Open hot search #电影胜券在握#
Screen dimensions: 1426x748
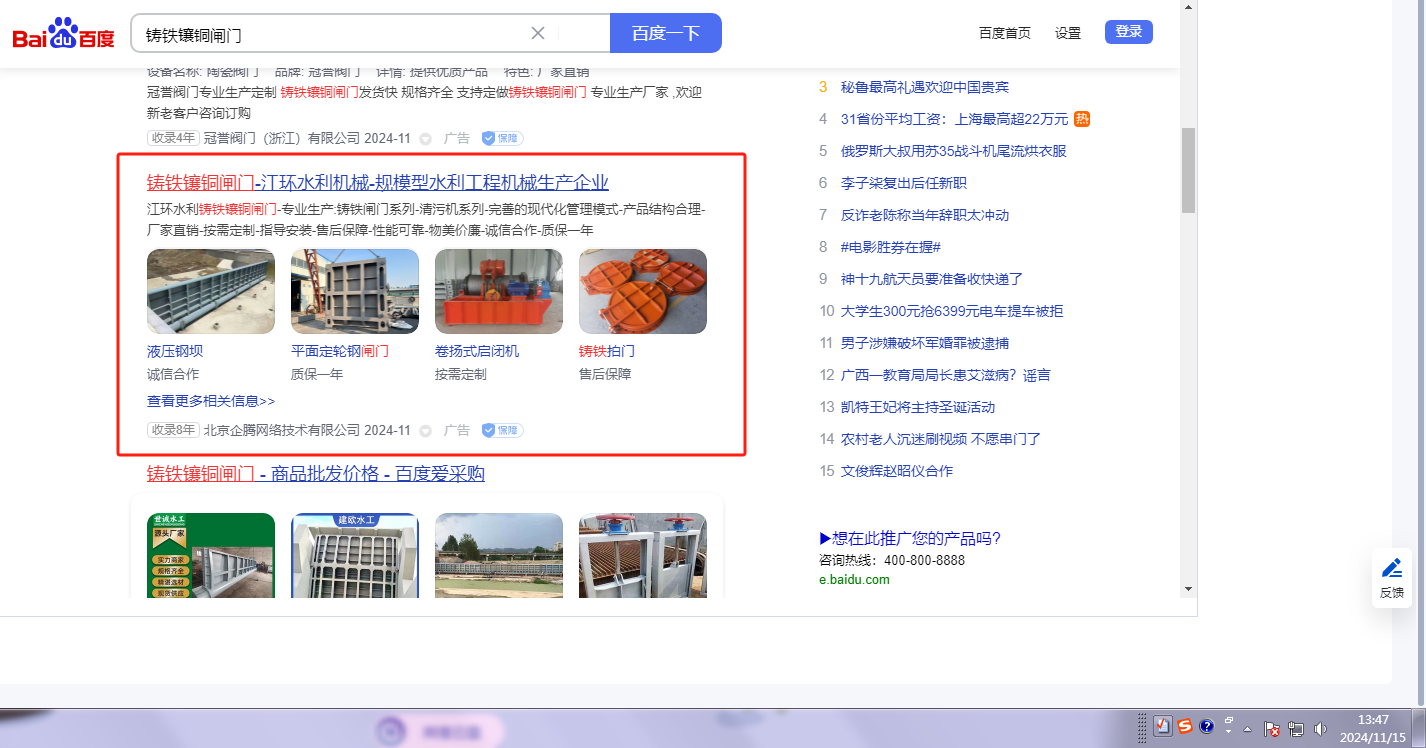[891, 247]
